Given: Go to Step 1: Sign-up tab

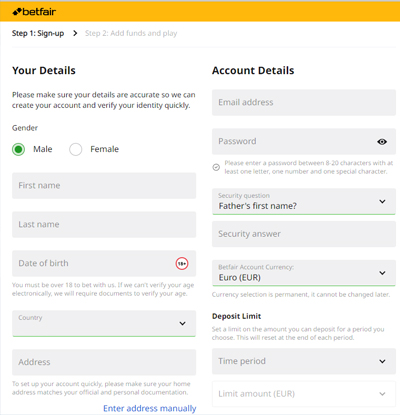Looking at the screenshot, I should click(38, 33).
